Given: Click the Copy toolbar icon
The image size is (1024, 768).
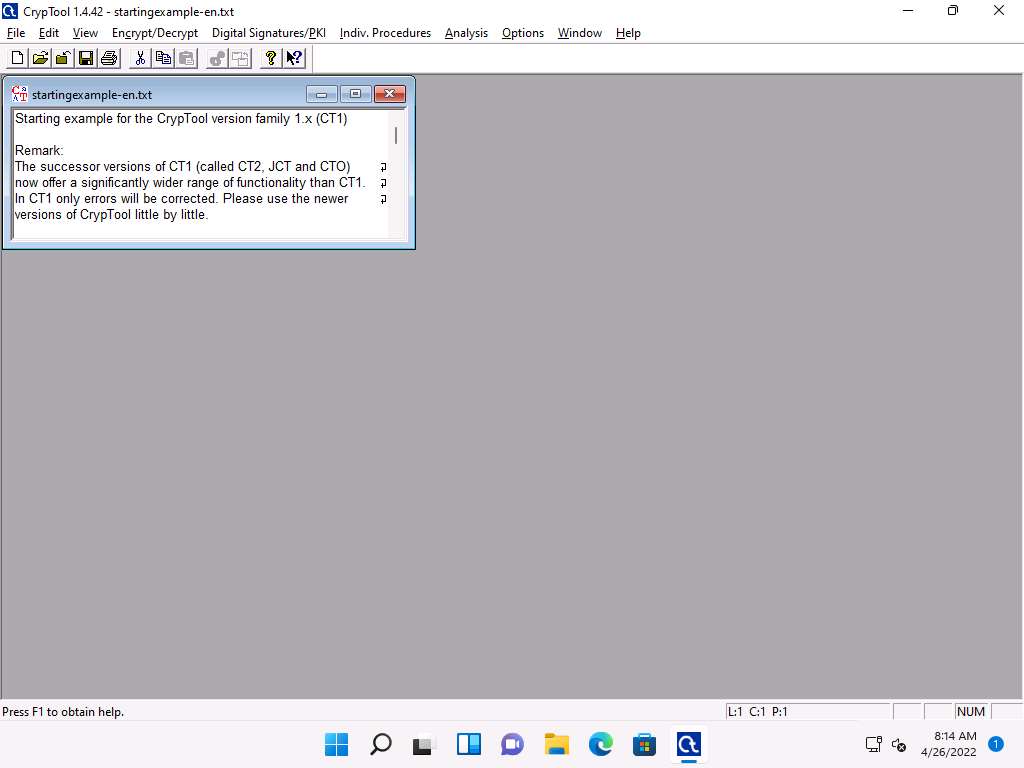Looking at the screenshot, I should pos(163,58).
